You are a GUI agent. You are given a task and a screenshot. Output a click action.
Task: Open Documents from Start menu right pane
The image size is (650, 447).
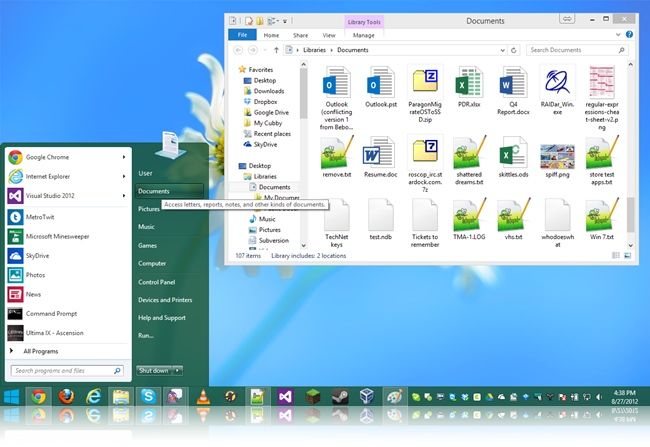(169, 191)
